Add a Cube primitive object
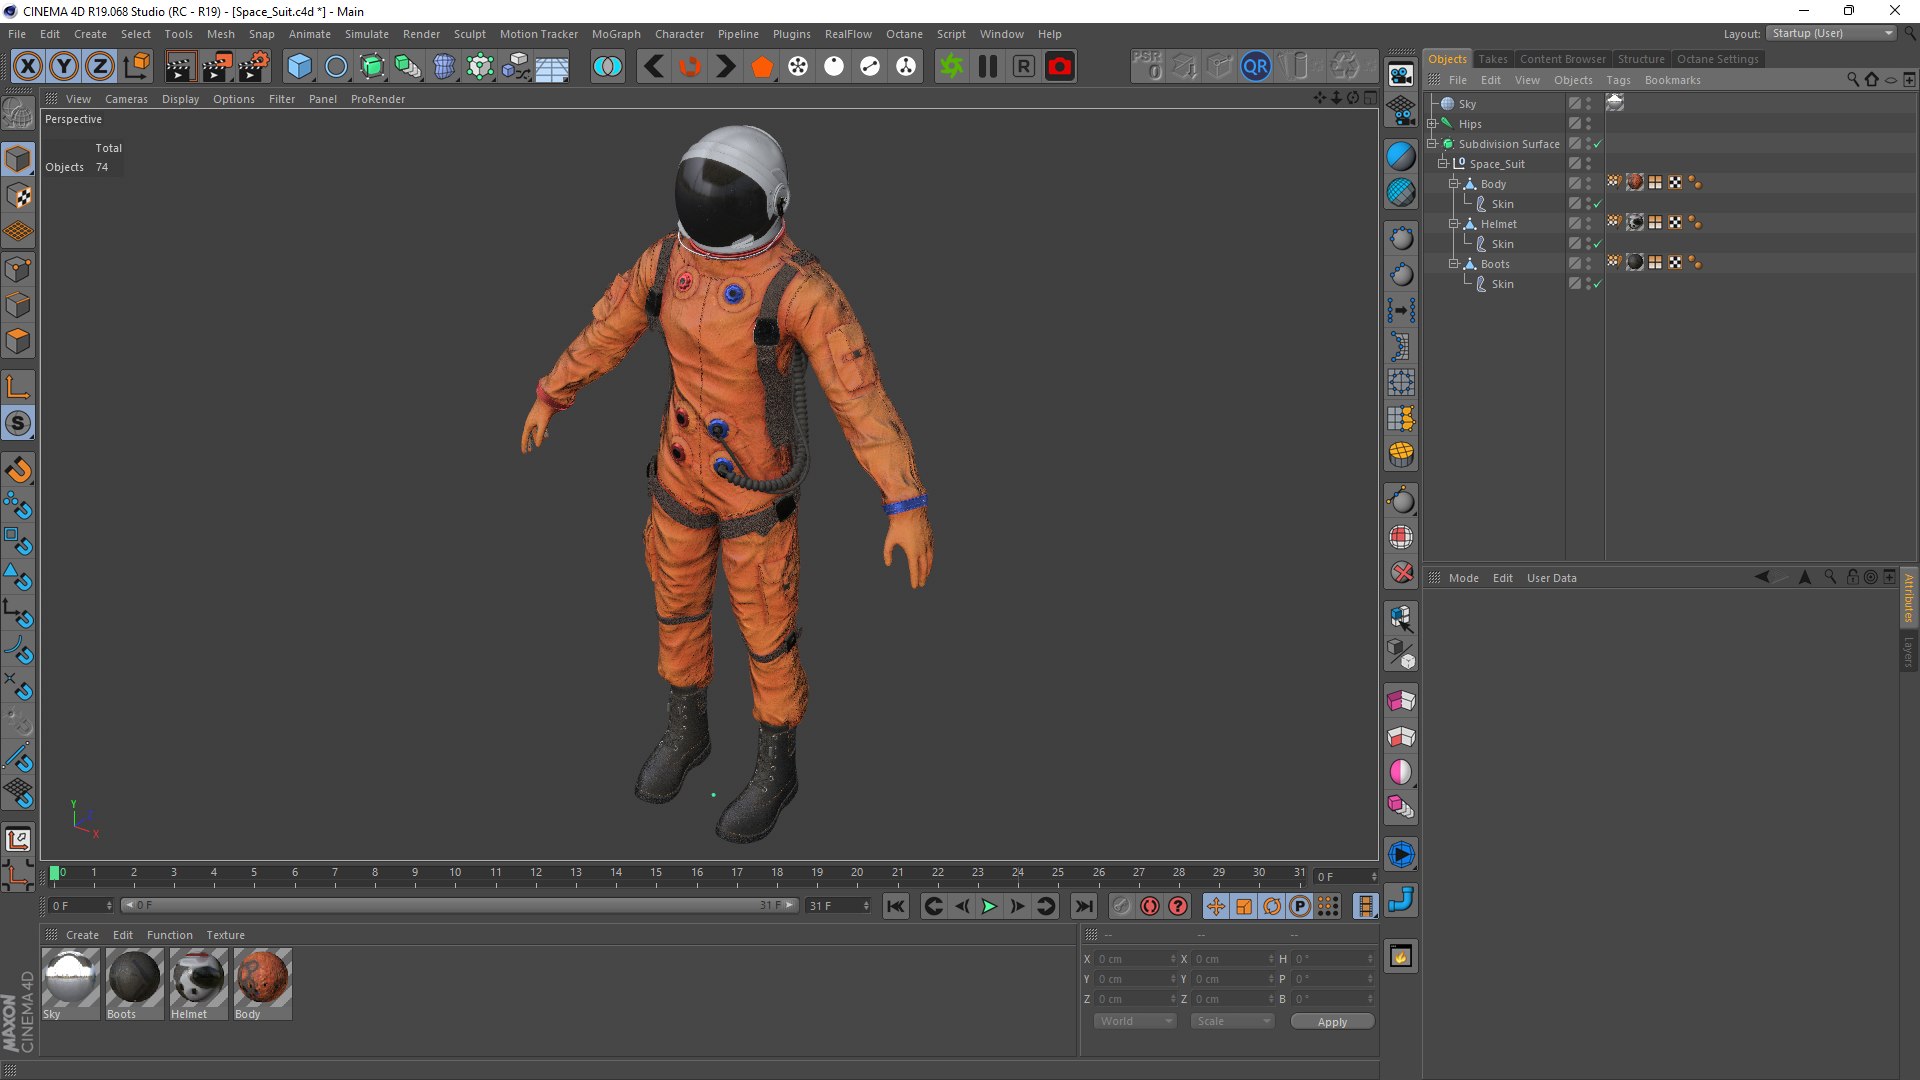1920x1080 pixels. [x=299, y=66]
